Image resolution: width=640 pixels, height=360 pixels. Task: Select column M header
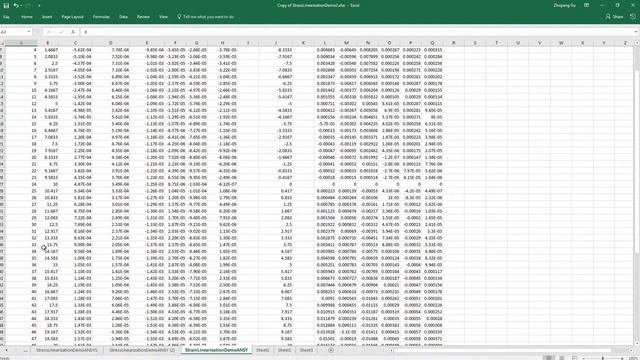tap(346, 43)
